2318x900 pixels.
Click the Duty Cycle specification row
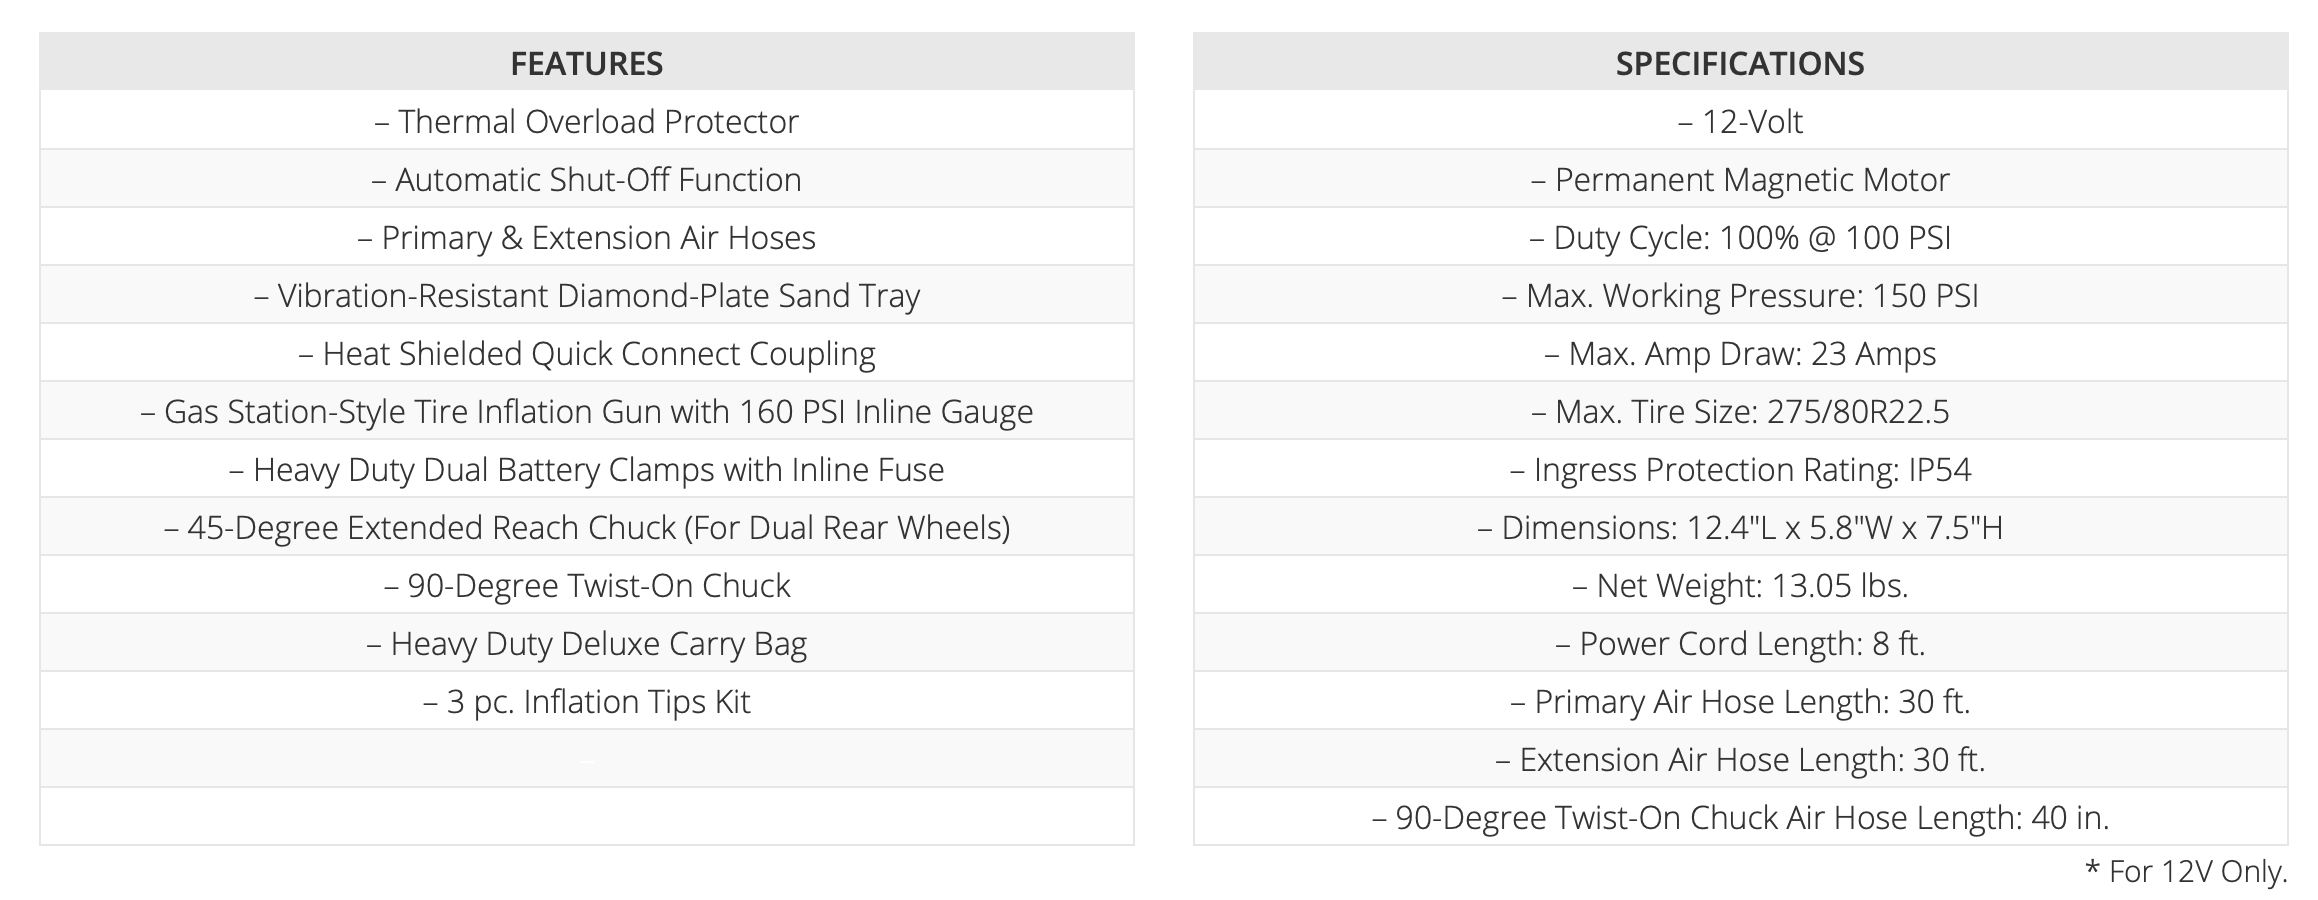1740,237
